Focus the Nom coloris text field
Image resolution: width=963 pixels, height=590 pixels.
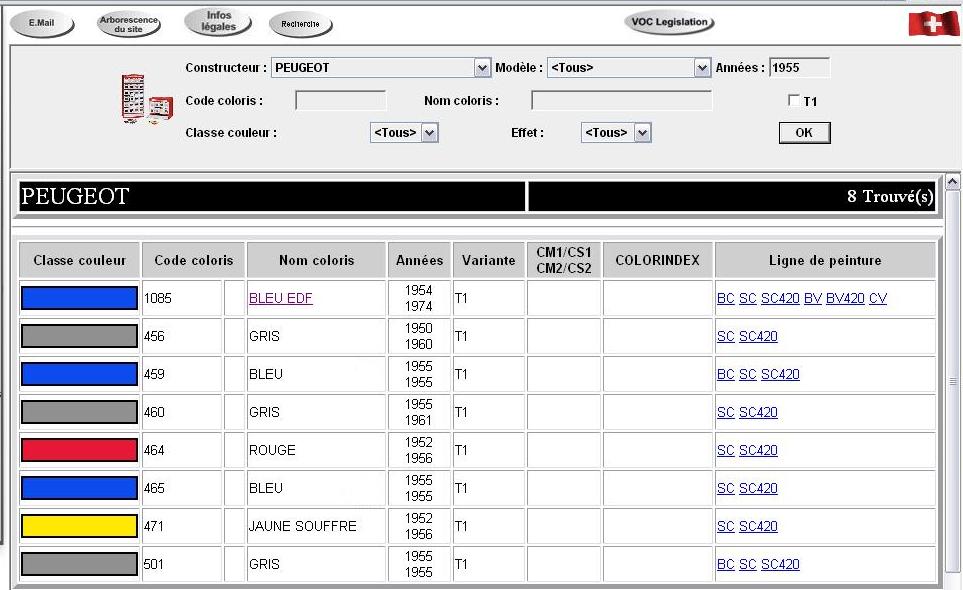tap(621, 100)
